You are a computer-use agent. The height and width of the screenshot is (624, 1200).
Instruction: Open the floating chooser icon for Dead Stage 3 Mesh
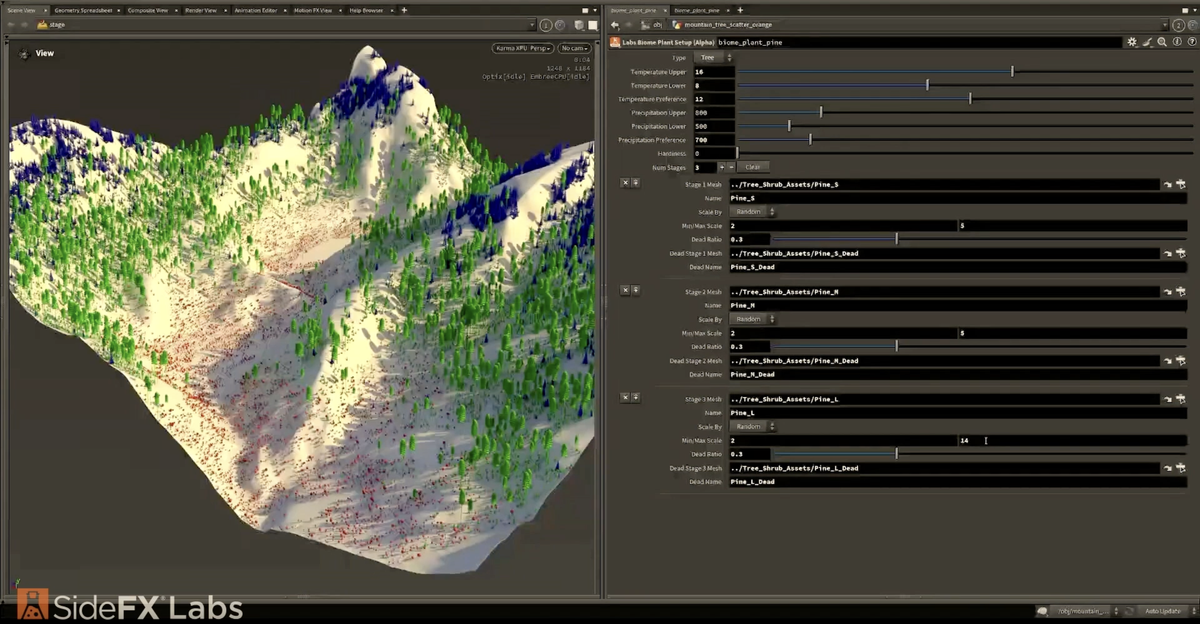1182,467
